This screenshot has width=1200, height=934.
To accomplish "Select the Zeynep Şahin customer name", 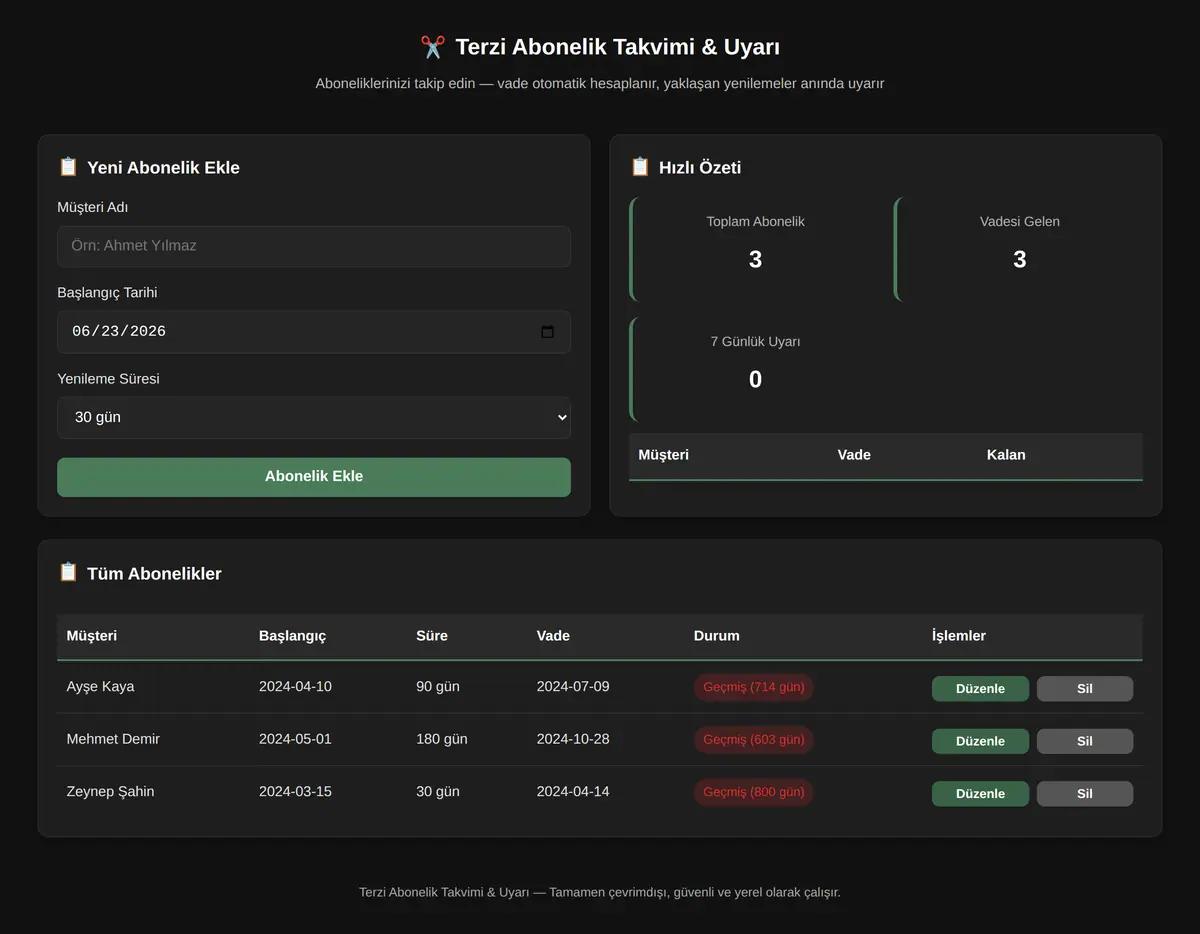I will click(110, 792).
